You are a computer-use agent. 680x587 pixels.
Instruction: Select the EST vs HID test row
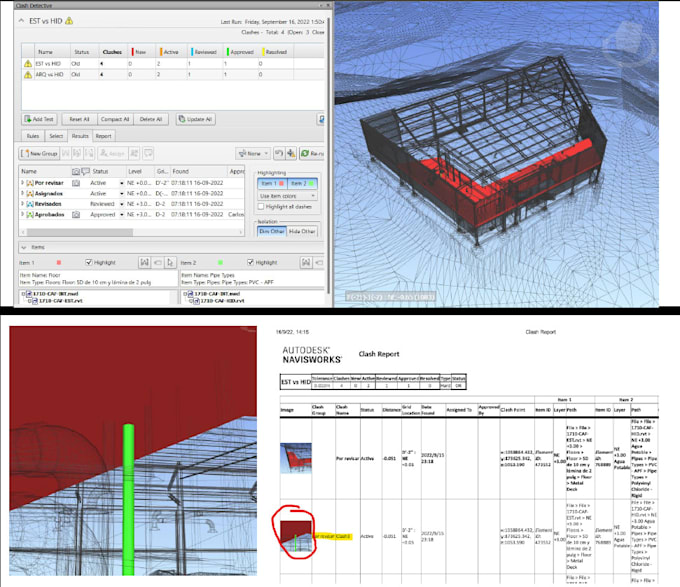click(x=173, y=64)
